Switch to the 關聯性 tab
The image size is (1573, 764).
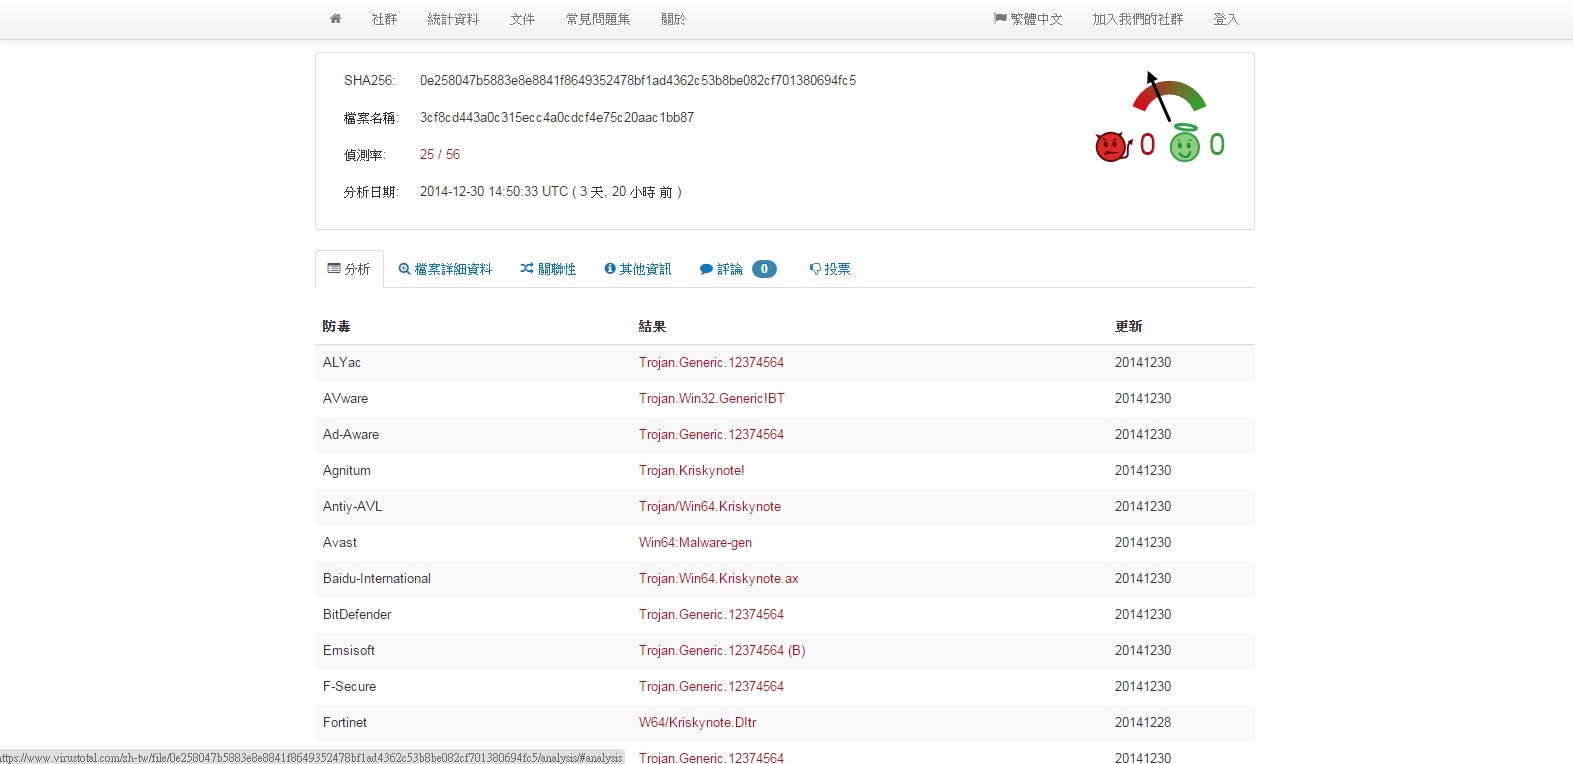(548, 269)
